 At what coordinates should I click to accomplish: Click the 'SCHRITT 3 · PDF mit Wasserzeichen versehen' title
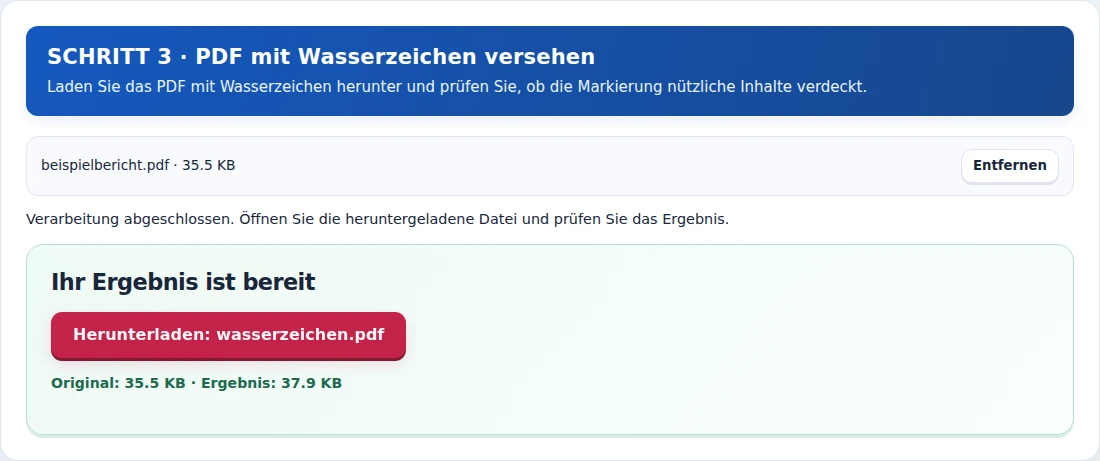click(321, 57)
